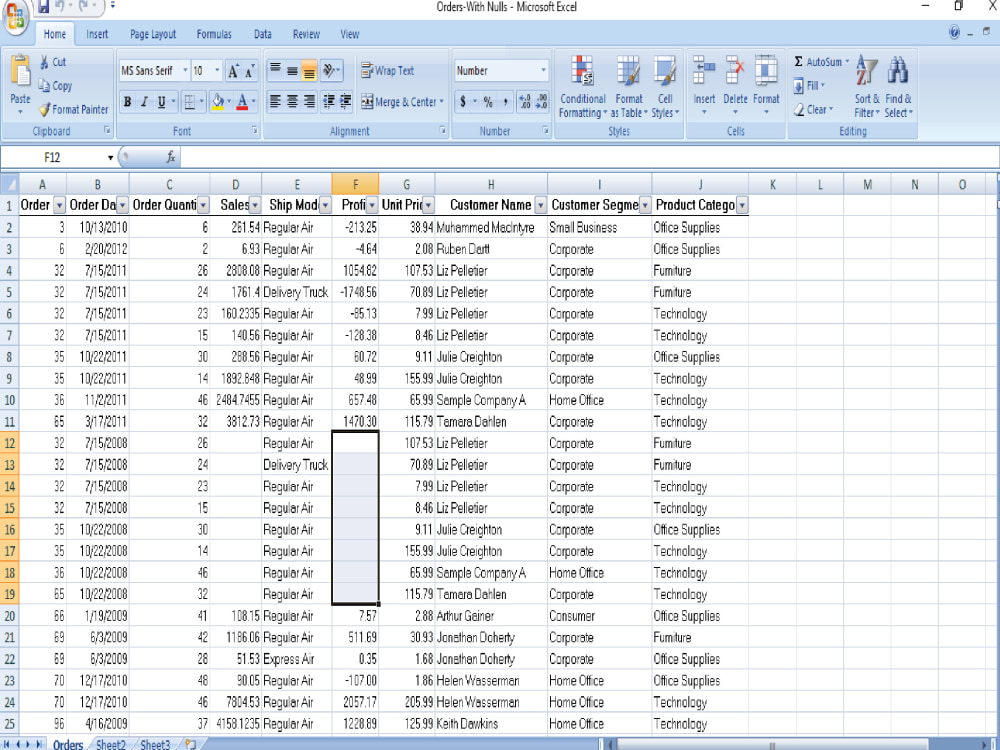Open the Font dialog launcher
The height and width of the screenshot is (750, 1000).
(254, 130)
